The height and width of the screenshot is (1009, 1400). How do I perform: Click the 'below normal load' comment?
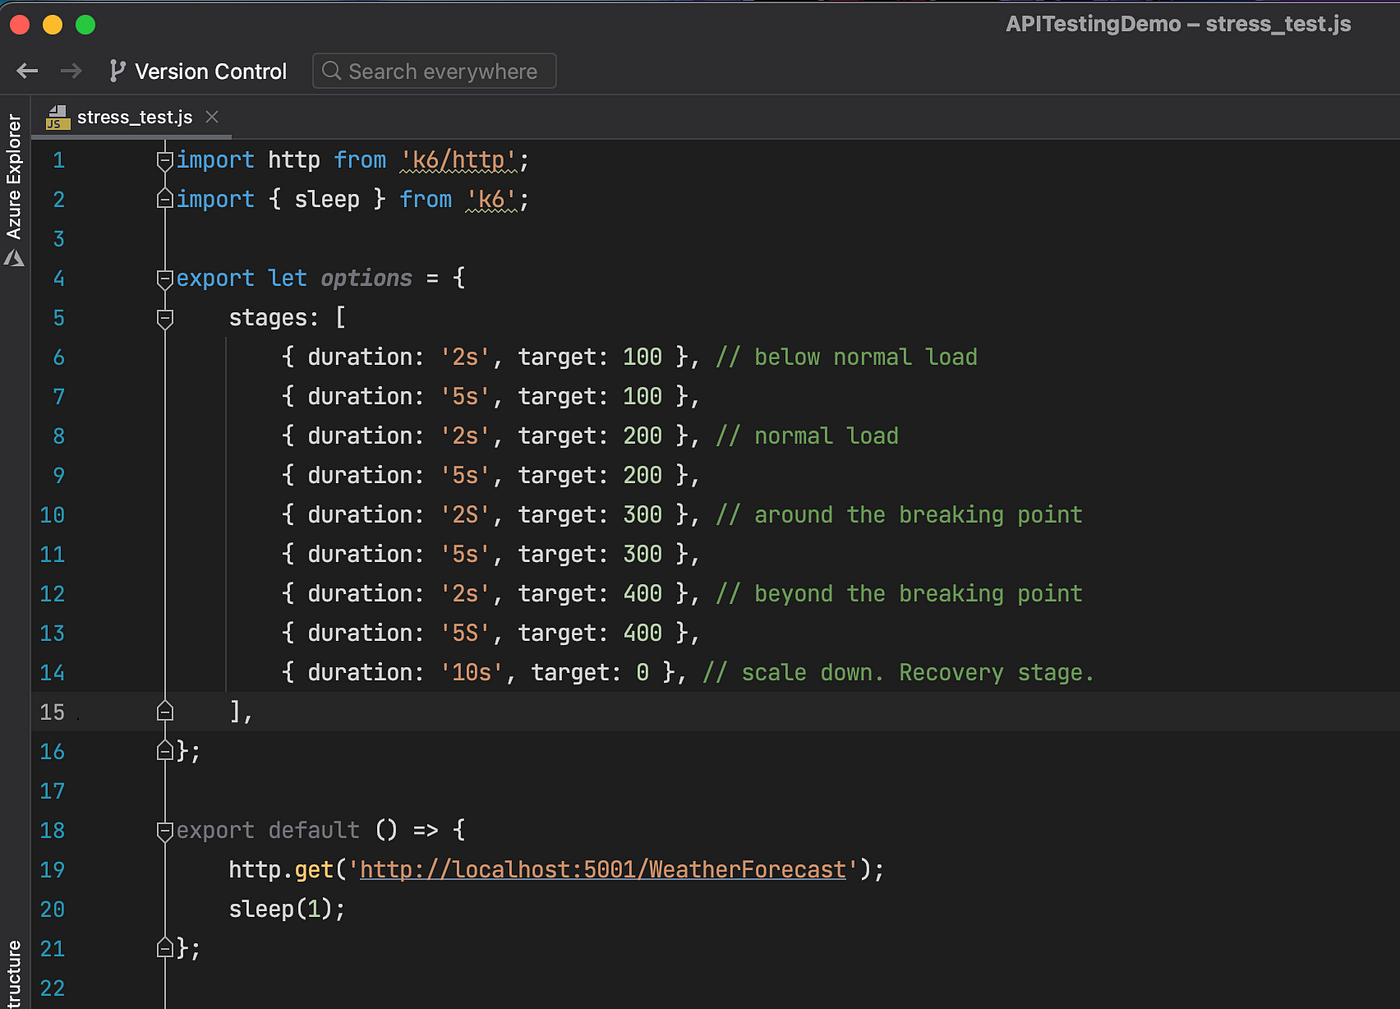pyautogui.click(x=847, y=357)
